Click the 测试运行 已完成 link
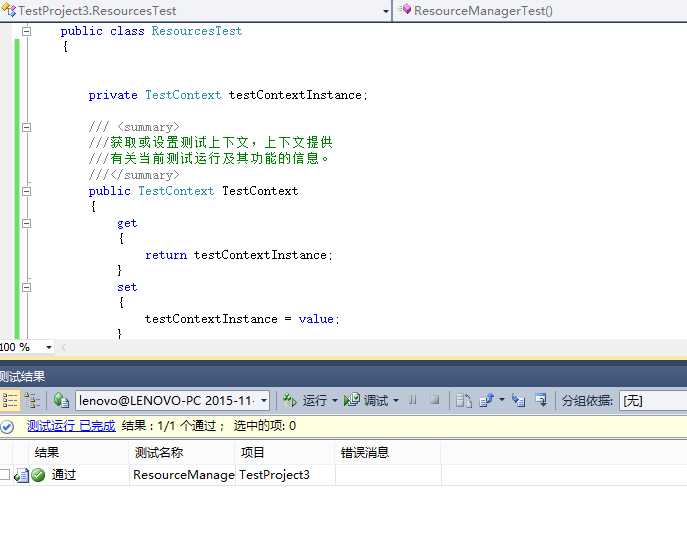Viewport: 687px width, 536px height. pos(71,426)
